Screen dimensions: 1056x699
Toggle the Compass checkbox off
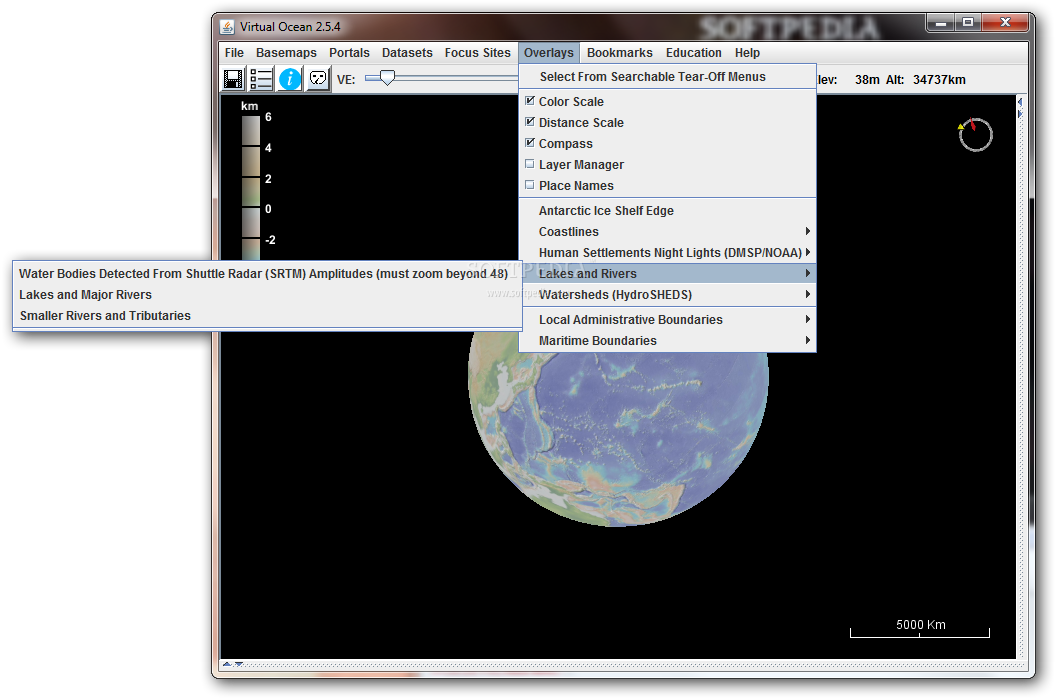tap(530, 143)
